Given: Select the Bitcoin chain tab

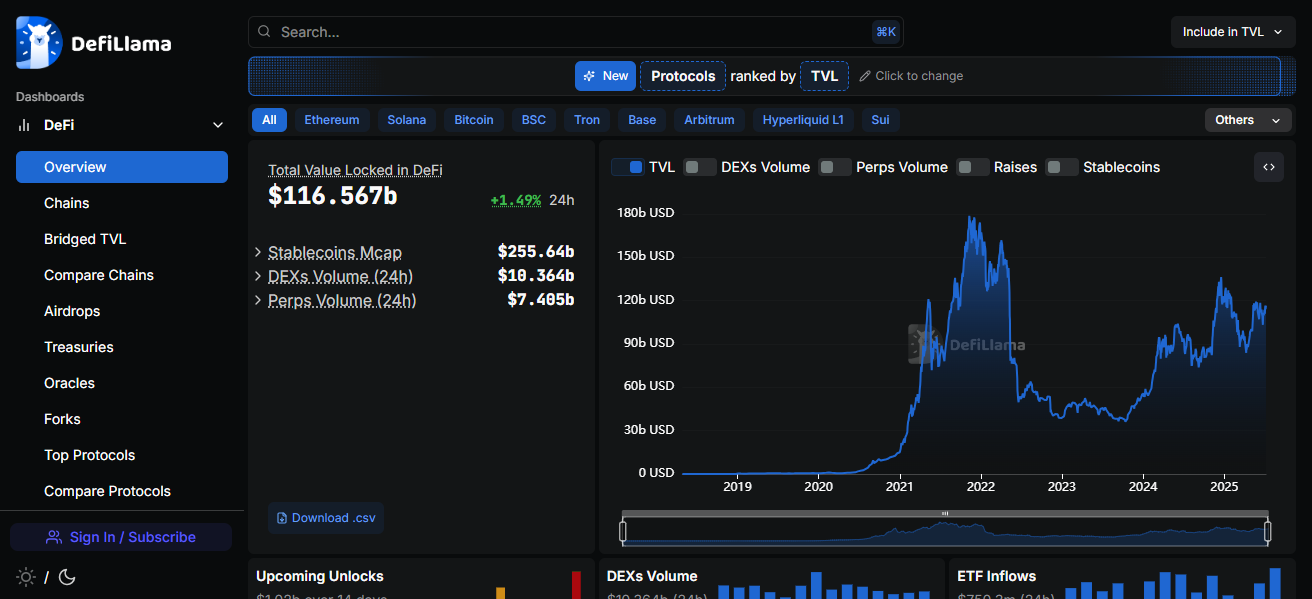Looking at the screenshot, I should click(x=474, y=120).
